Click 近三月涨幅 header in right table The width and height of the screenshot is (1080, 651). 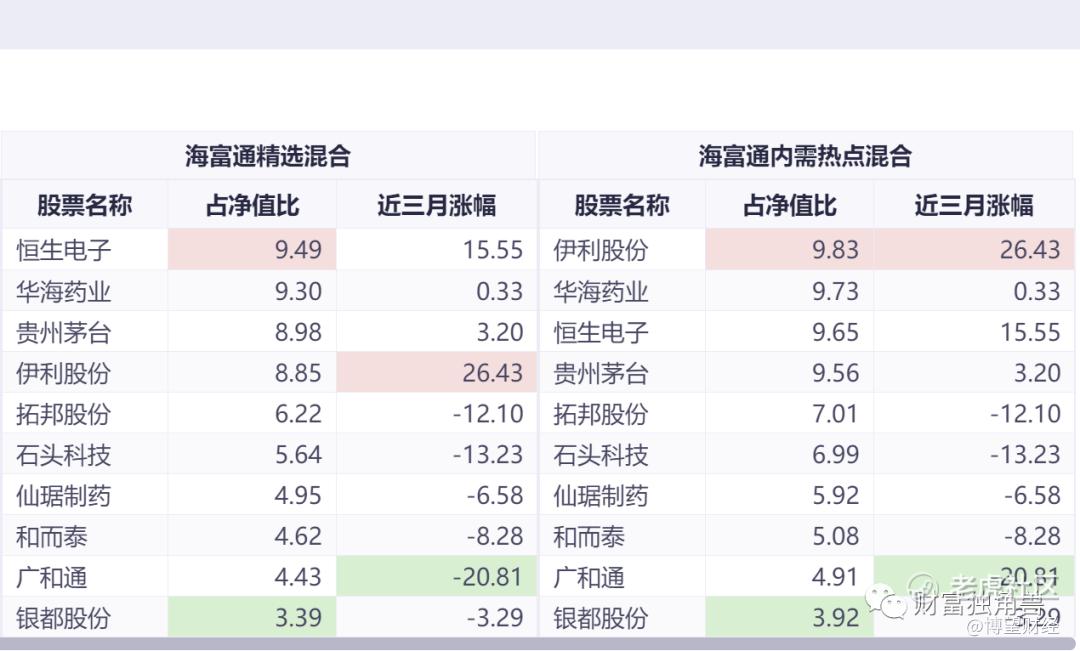point(974,206)
